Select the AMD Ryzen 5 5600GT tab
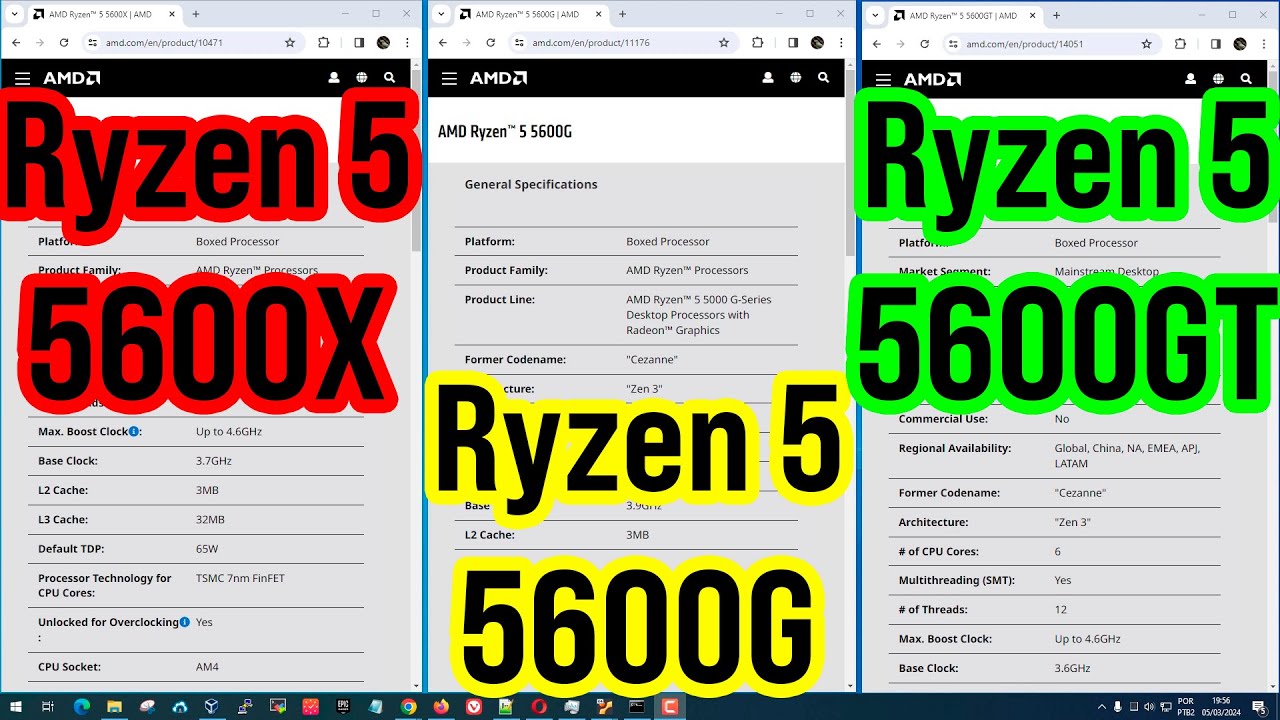1280x720 pixels. click(x=965, y=15)
